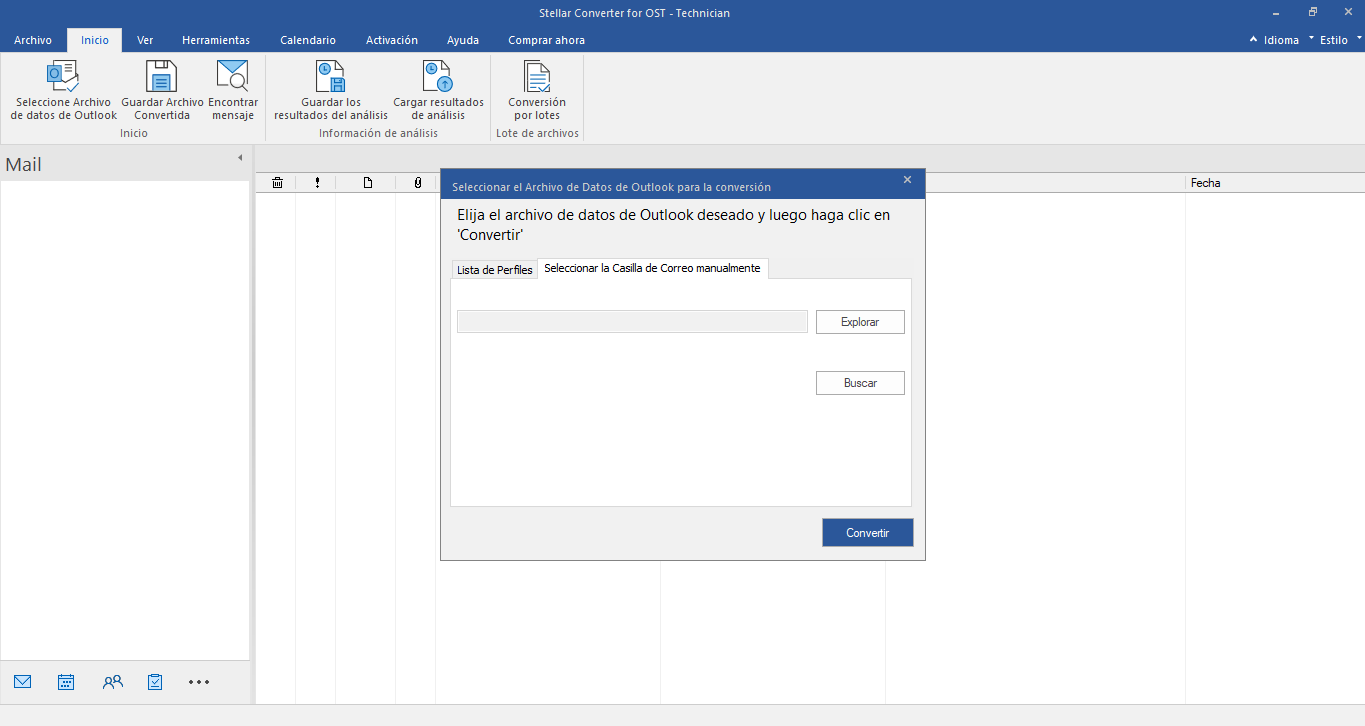Image resolution: width=1365 pixels, height=726 pixels.
Task: Click the Explorar button
Action: pyautogui.click(x=860, y=322)
